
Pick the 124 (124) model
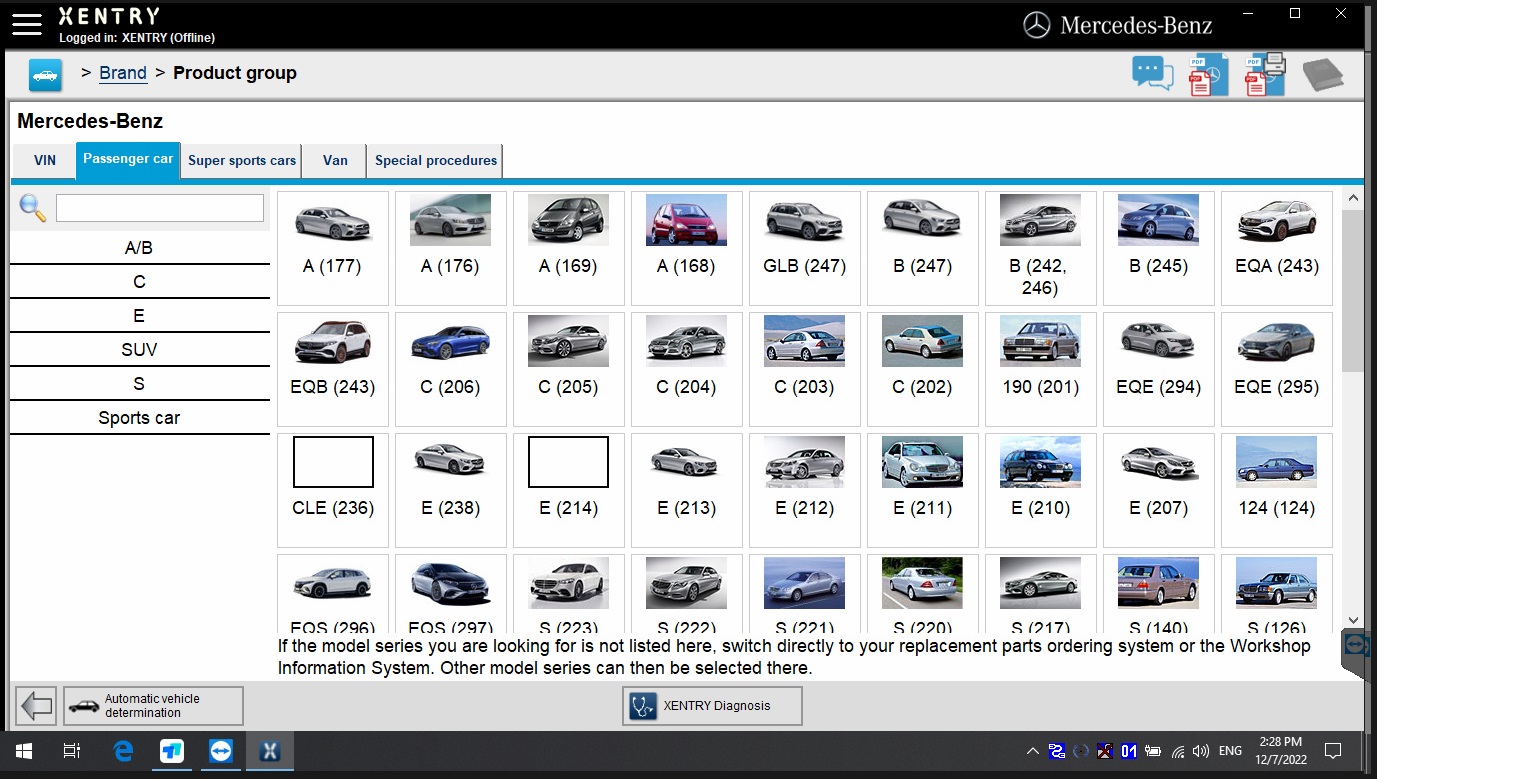1277,490
